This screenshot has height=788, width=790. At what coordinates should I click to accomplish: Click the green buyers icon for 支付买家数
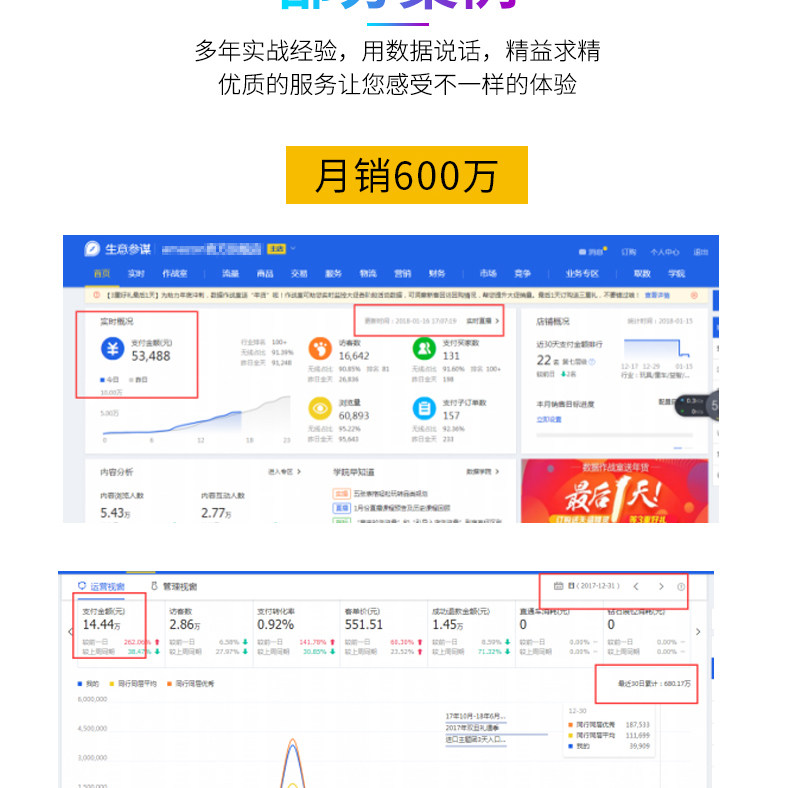tap(424, 348)
